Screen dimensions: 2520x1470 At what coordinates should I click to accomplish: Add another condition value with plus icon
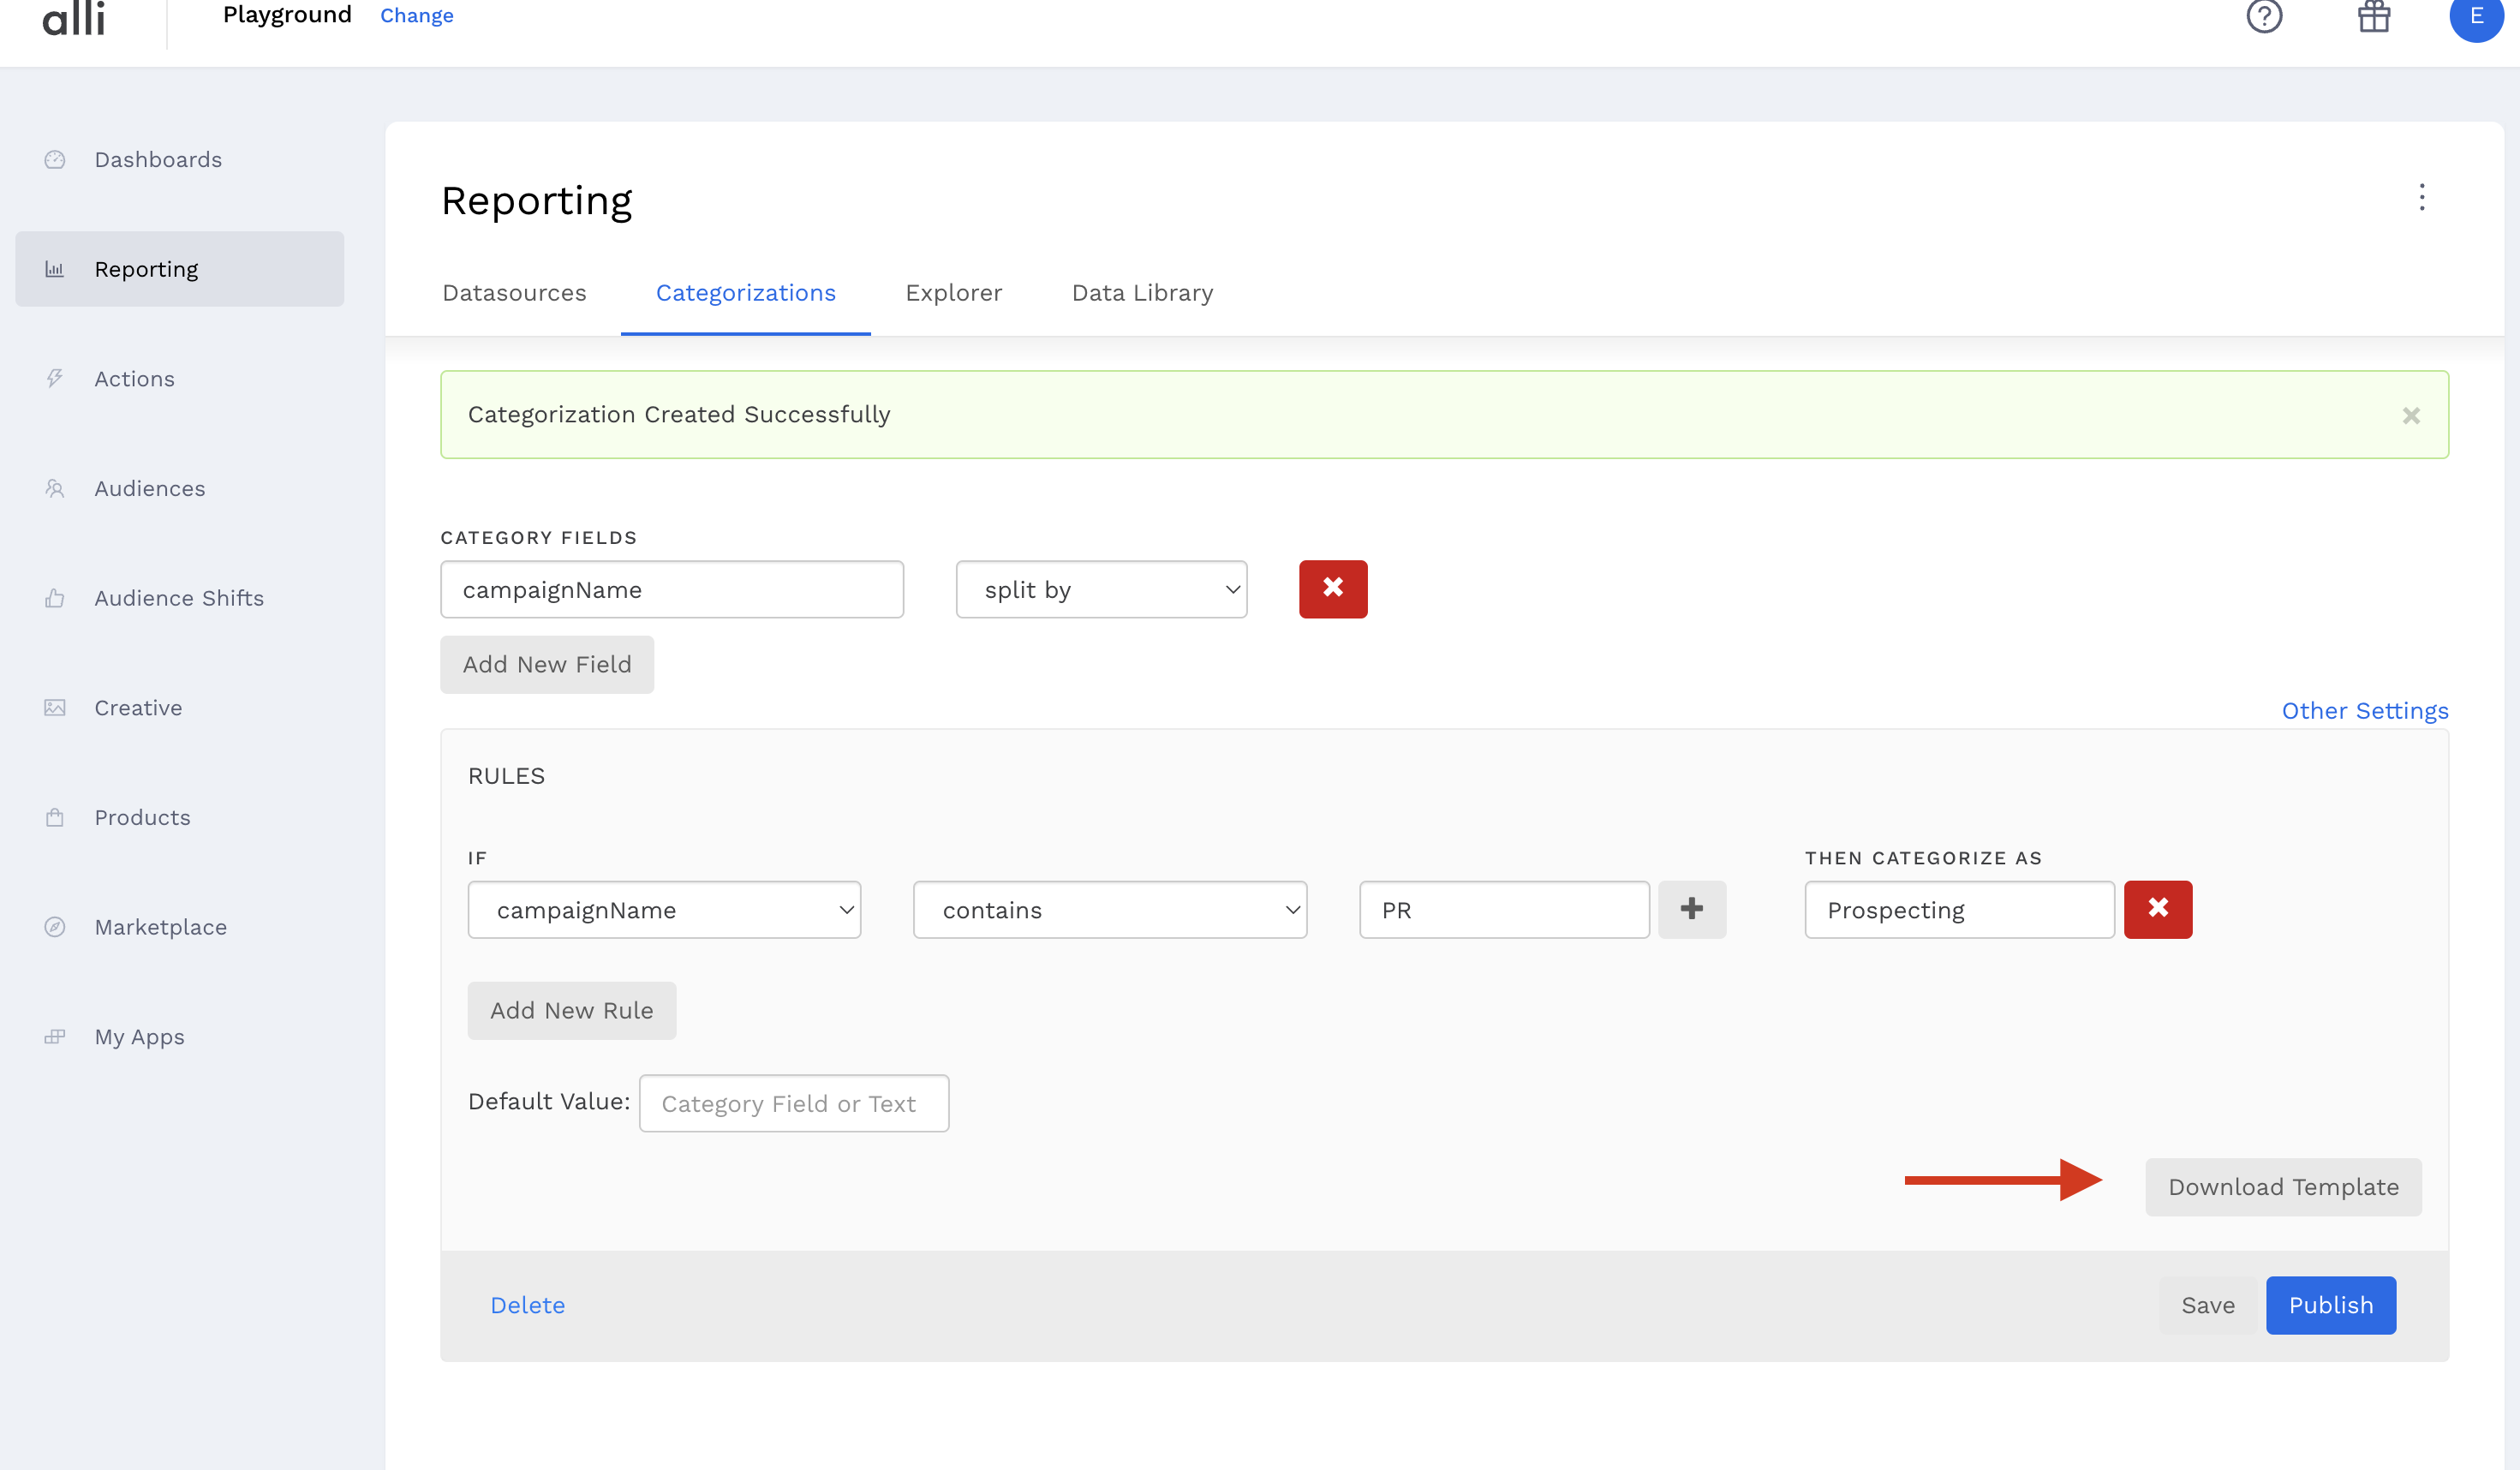pyautogui.click(x=1691, y=909)
